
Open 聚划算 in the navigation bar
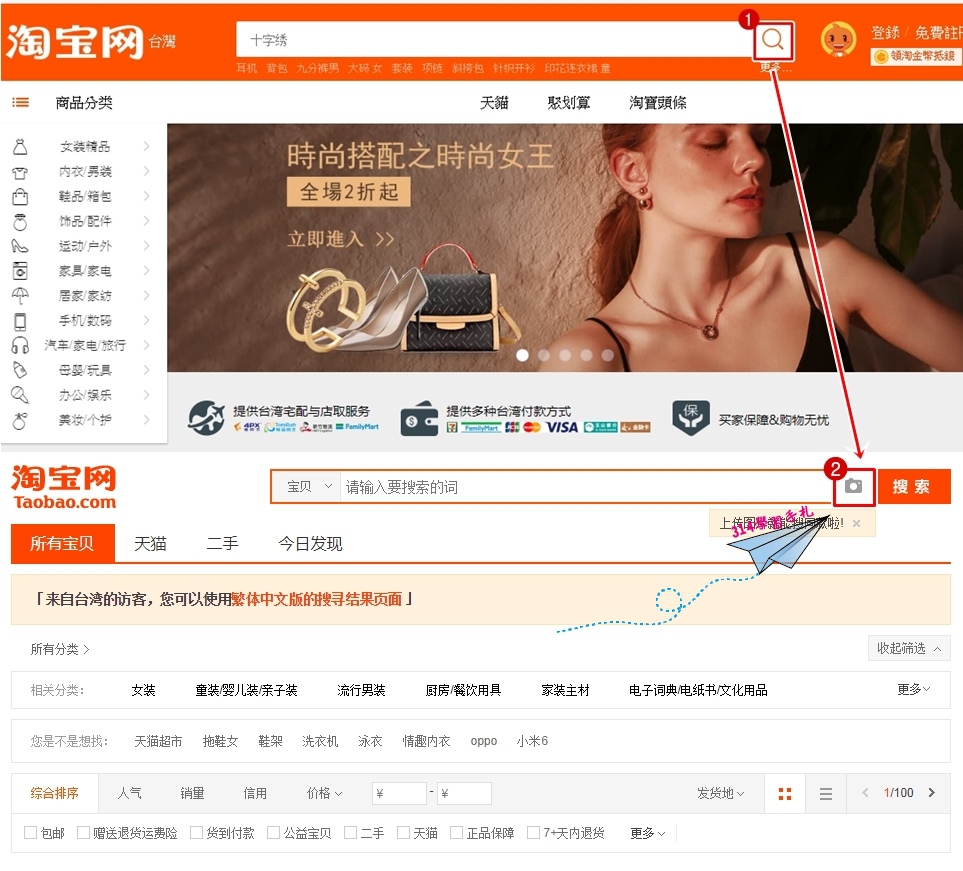point(569,103)
